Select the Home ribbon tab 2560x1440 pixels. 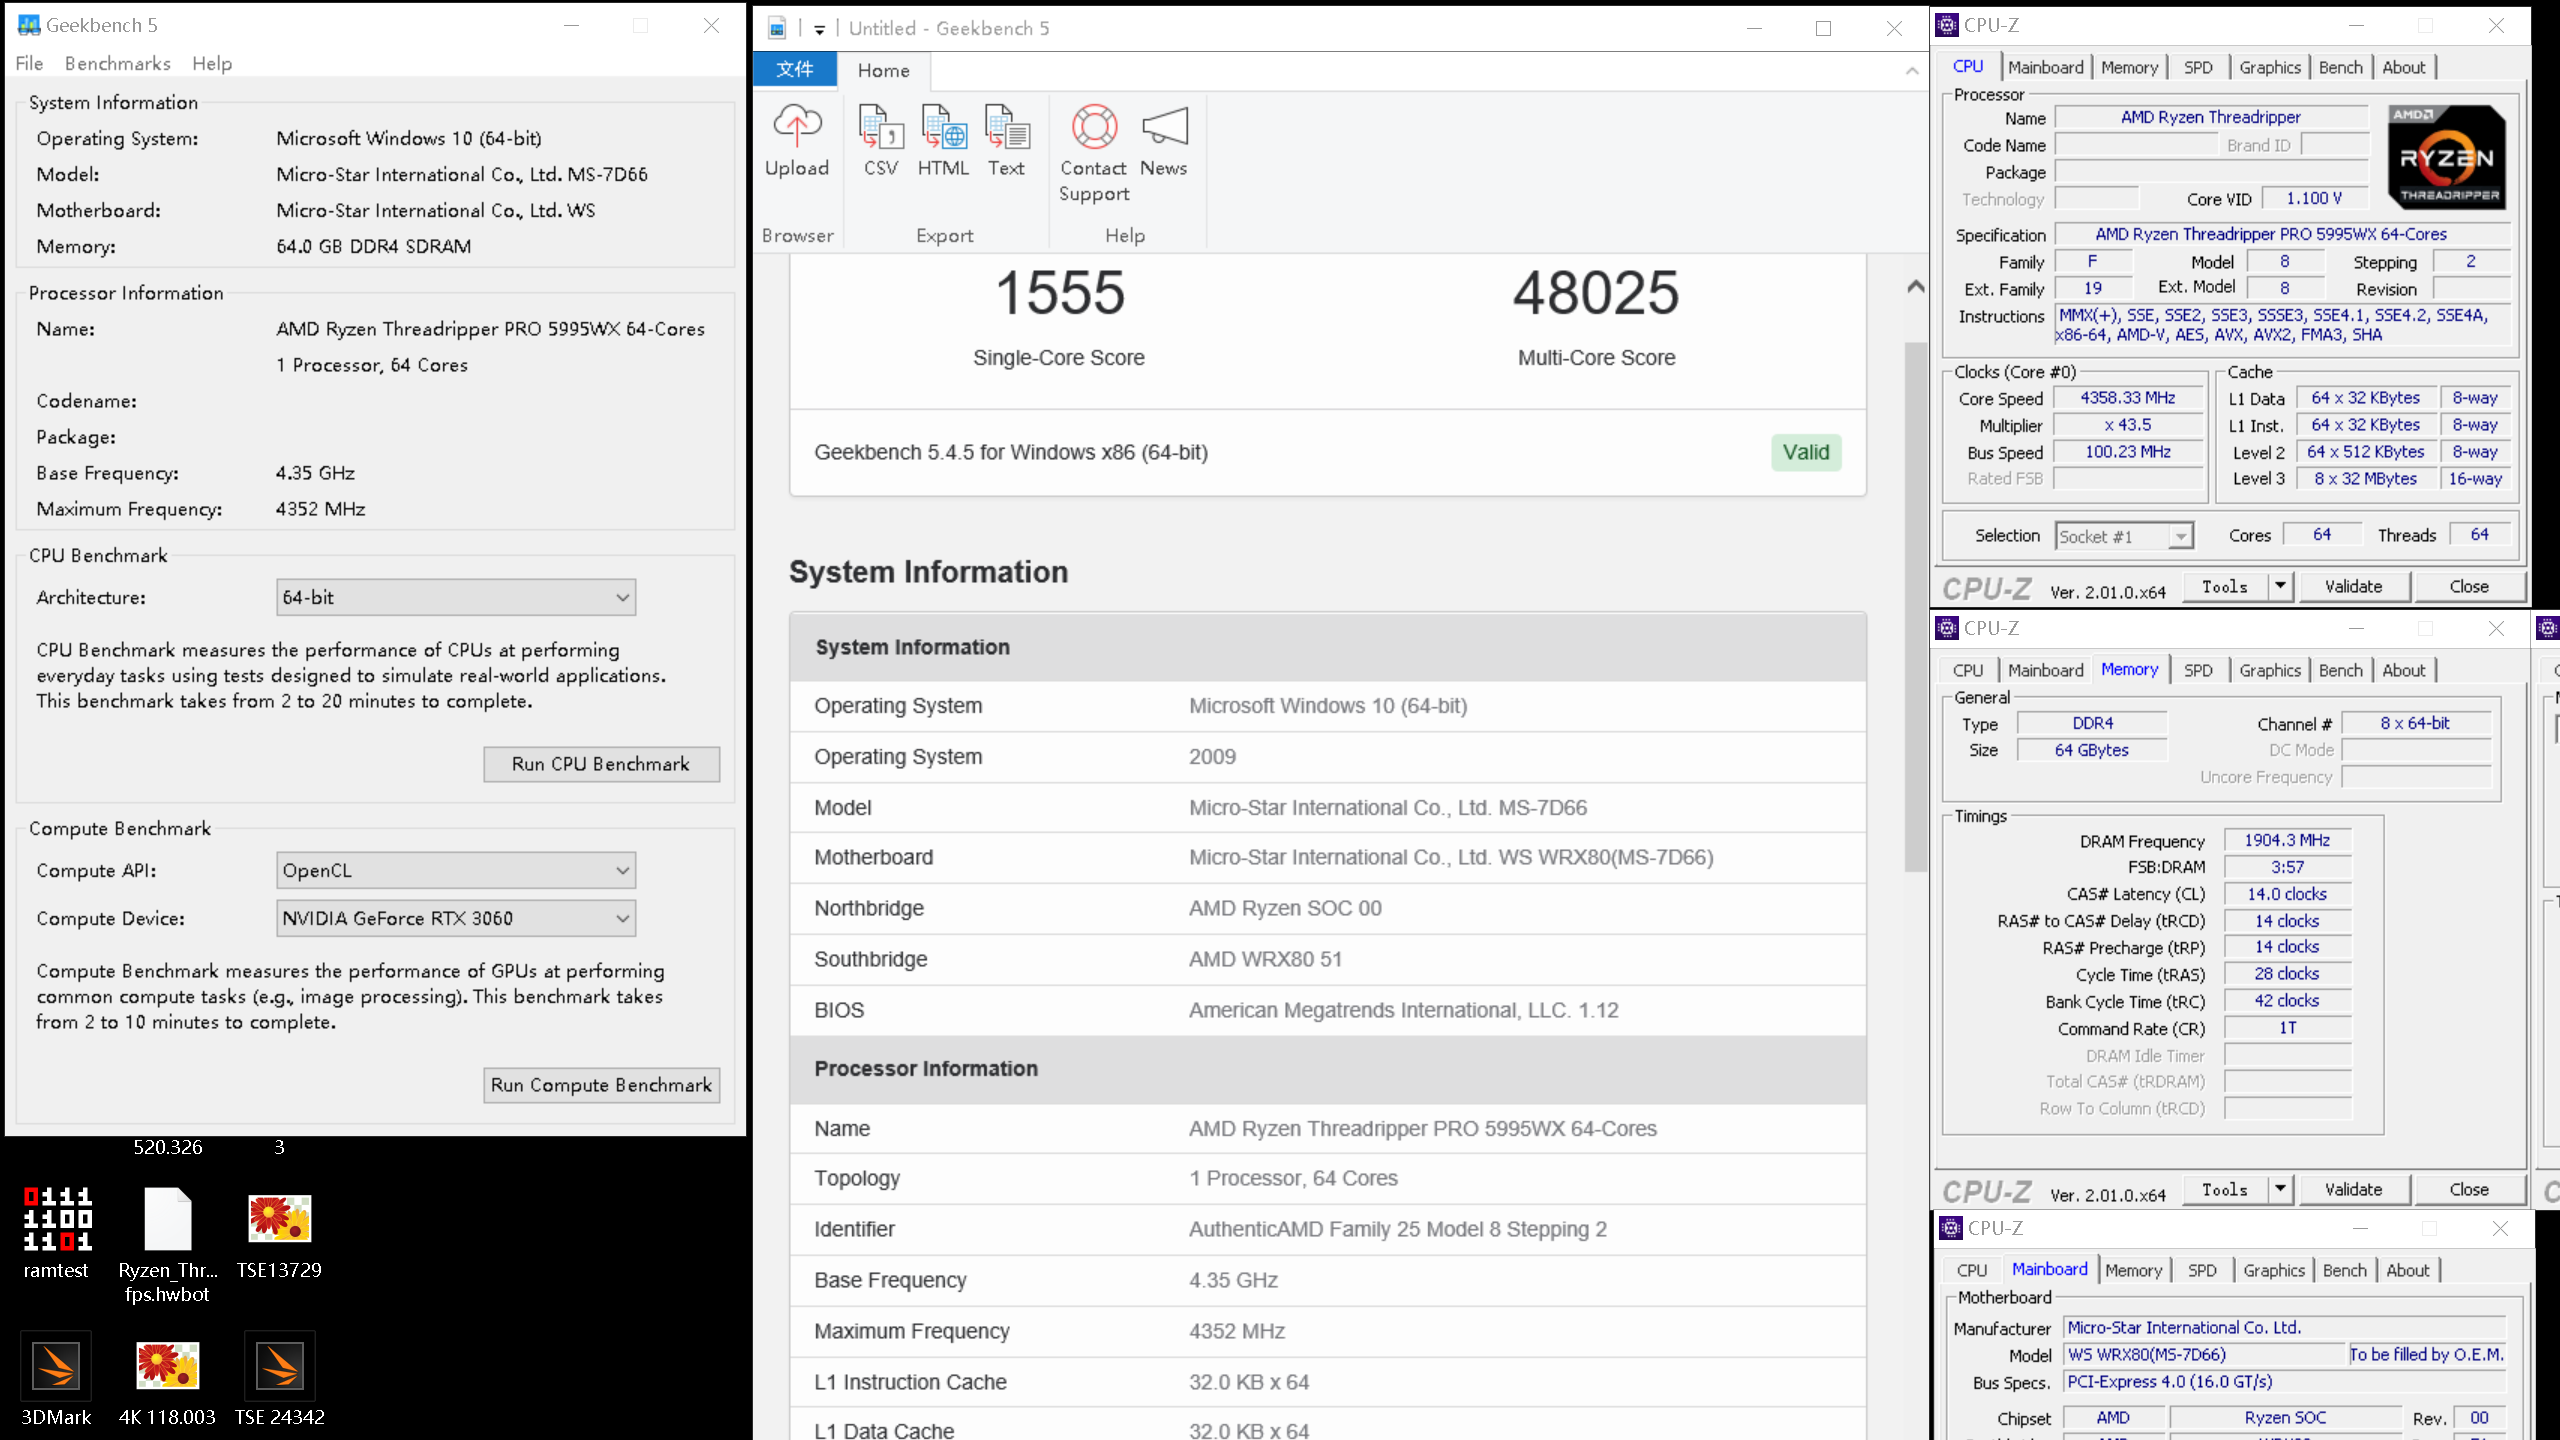pos(884,71)
